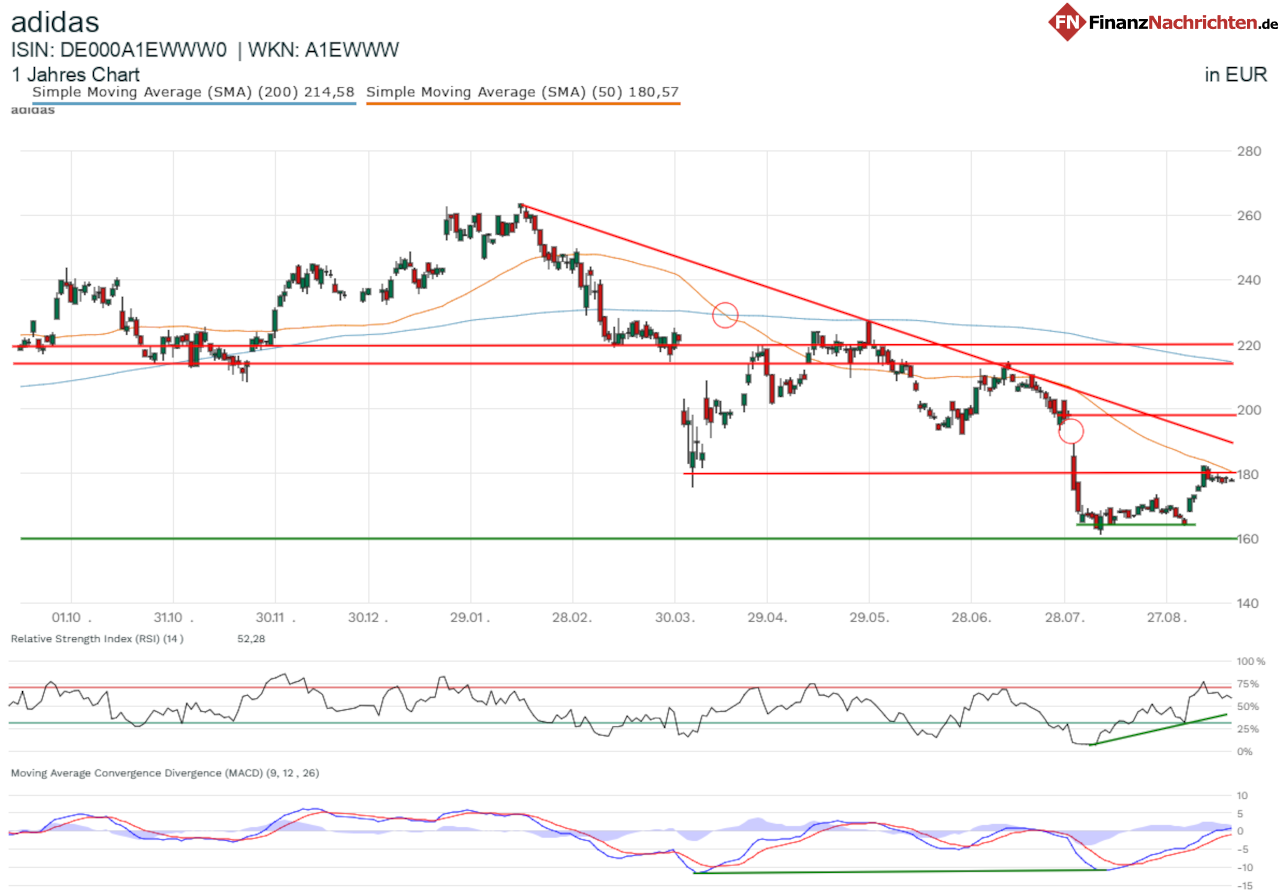Click the 140 price axis label
1280x890 pixels.
coord(1247,603)
